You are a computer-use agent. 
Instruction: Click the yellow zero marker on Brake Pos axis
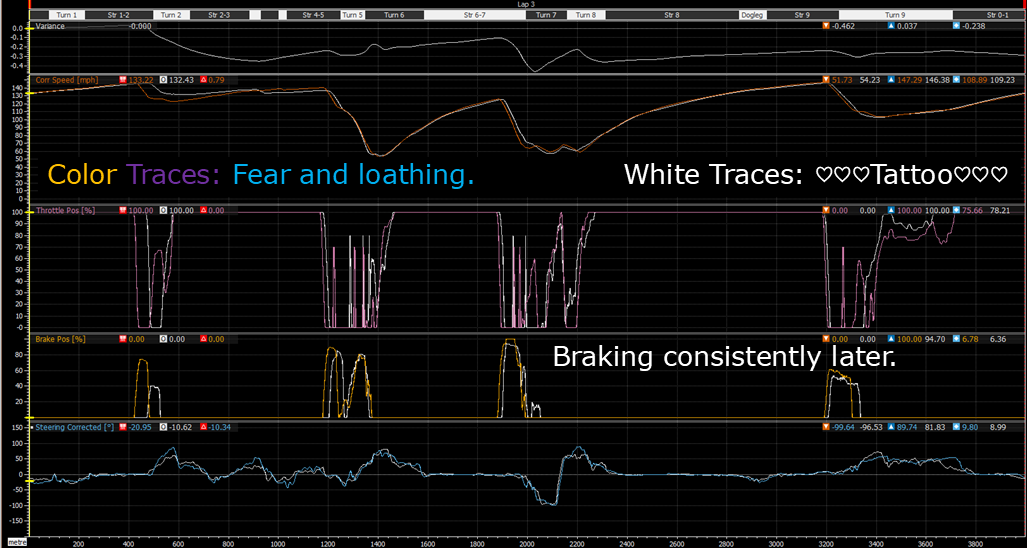(x=29, y=418)
